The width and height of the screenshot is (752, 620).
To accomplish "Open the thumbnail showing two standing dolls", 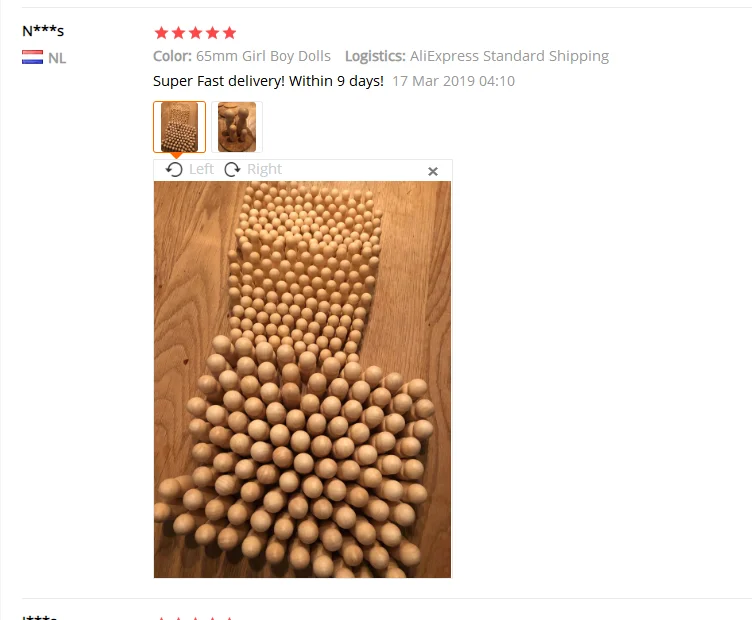I will tap(237, 127).
